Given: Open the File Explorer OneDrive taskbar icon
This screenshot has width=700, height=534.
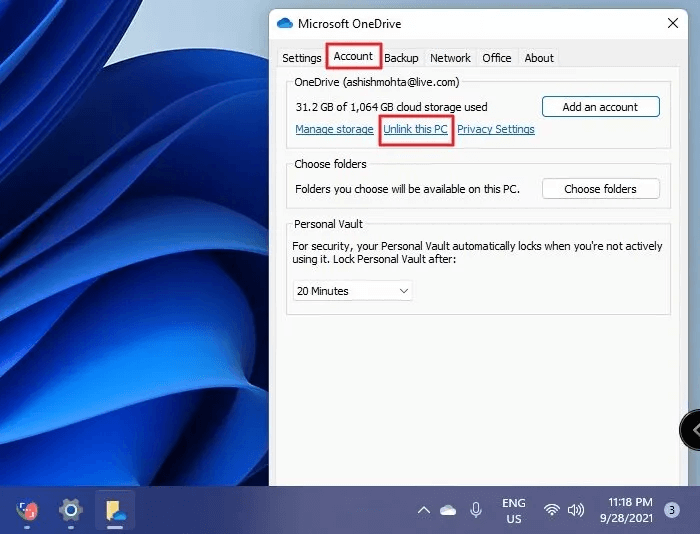Looking at the screenshot, I should tap(114, 510).
